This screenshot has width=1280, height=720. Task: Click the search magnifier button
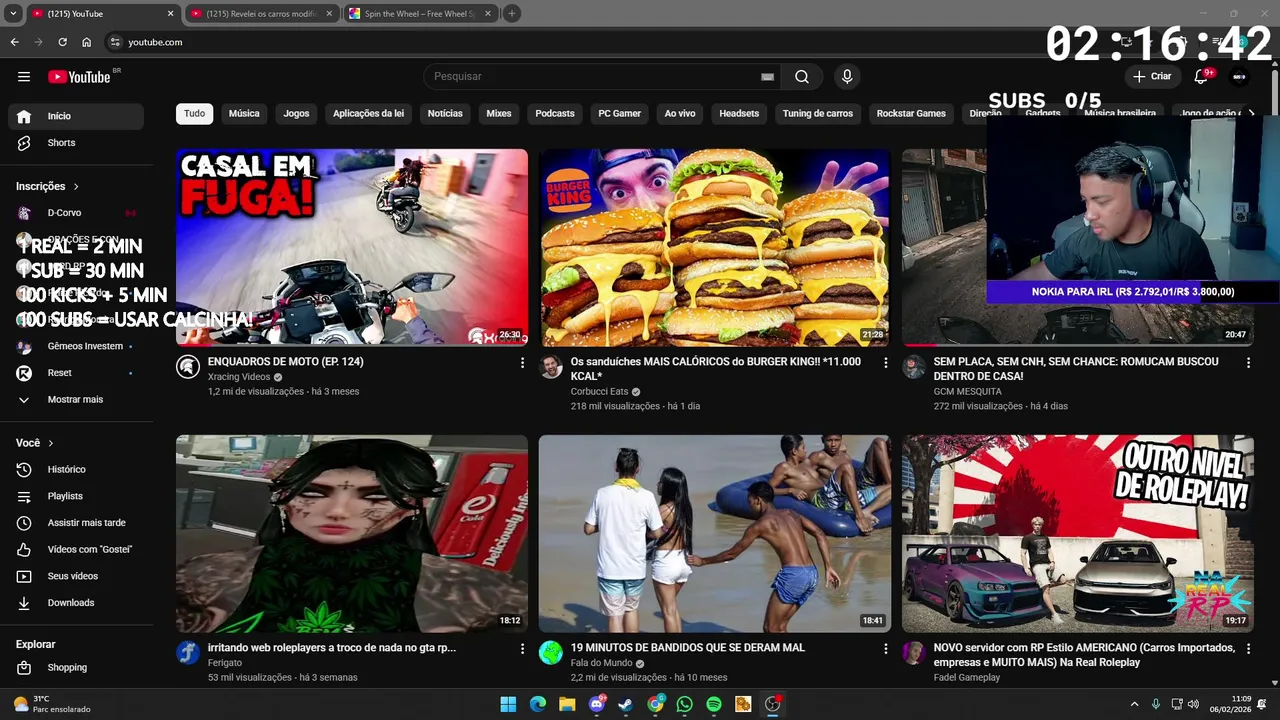click(x=802, y=77)
